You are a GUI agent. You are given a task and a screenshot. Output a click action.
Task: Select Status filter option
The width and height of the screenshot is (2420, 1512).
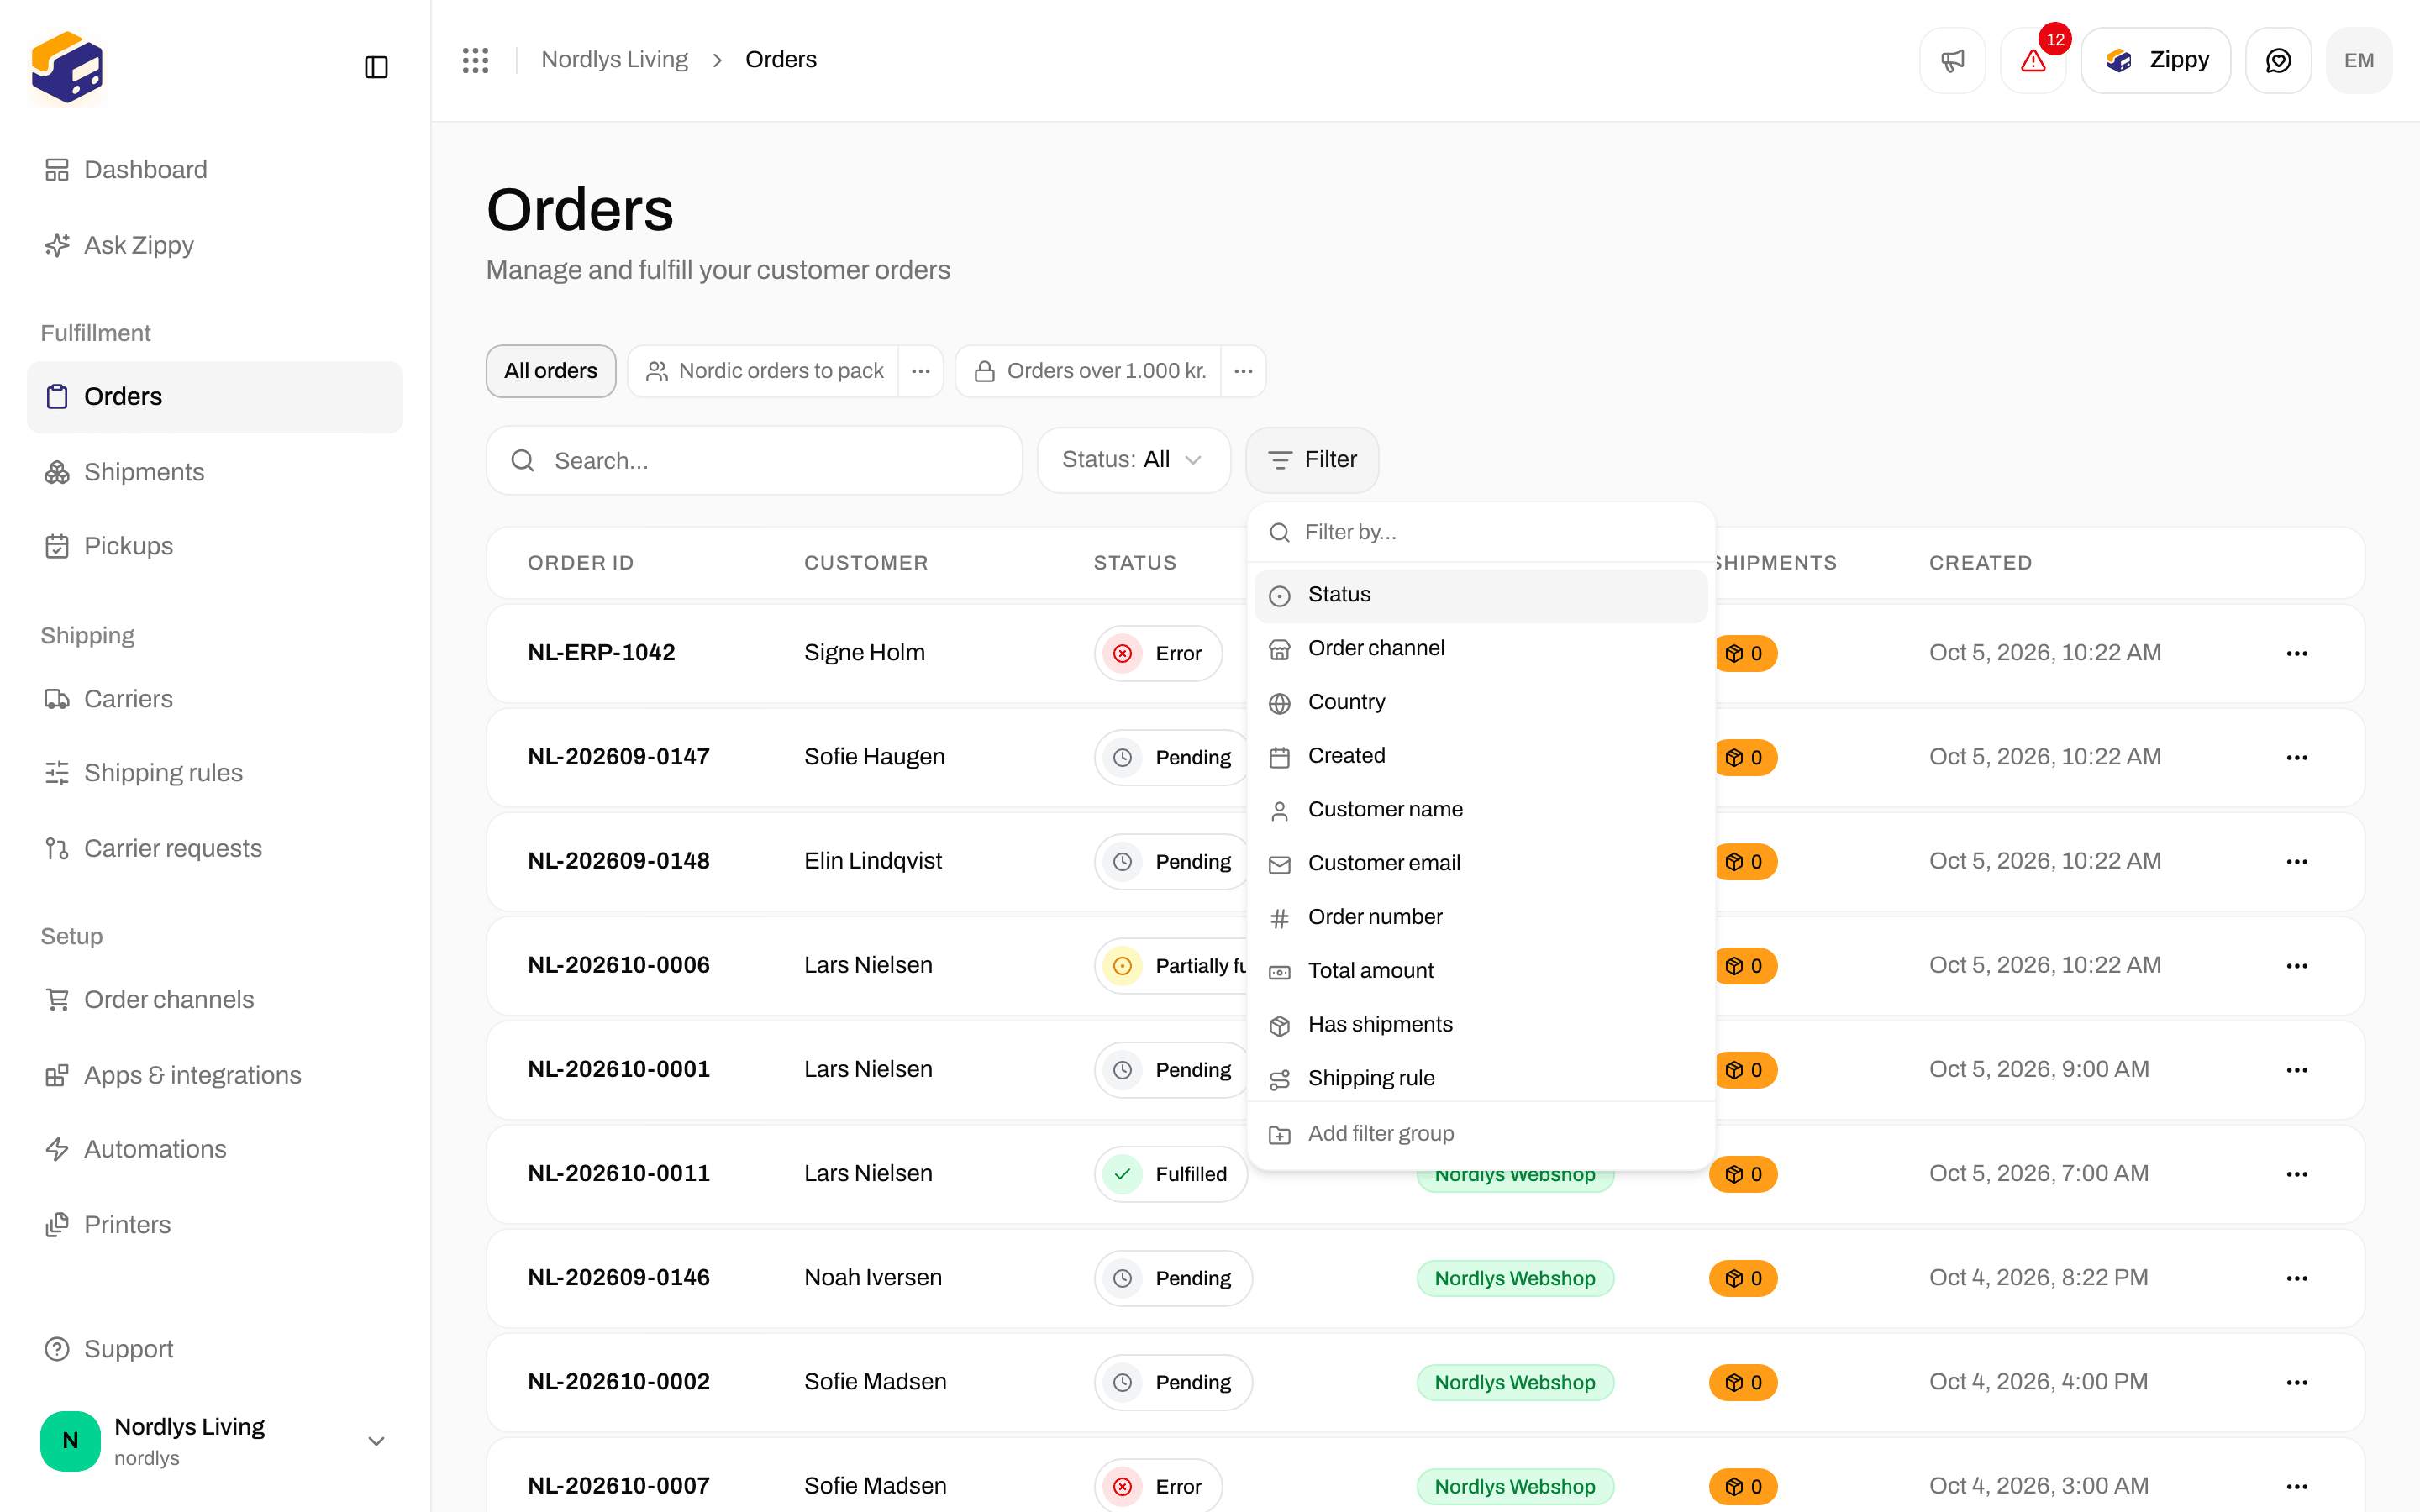pos(1480,595)
